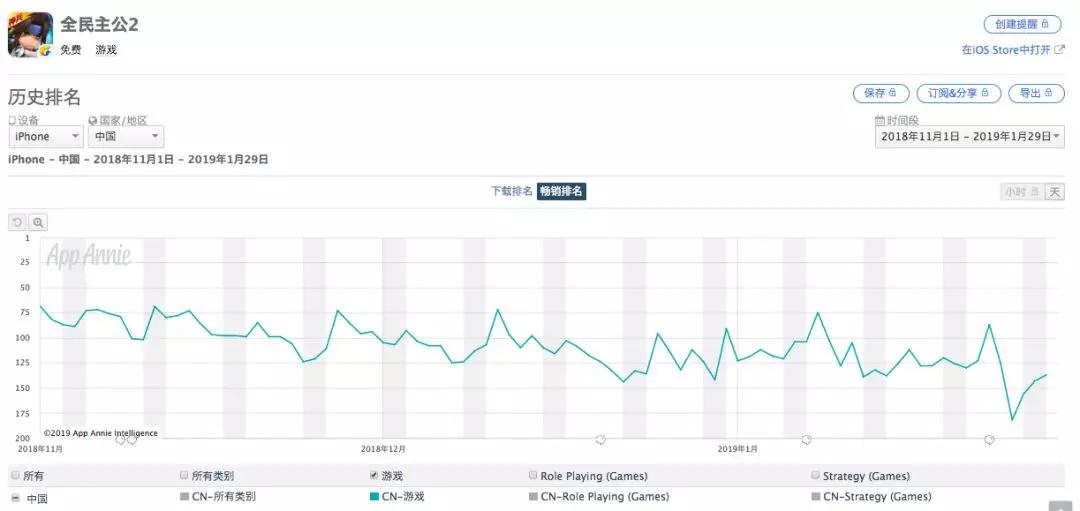
Task: Switch granularity to 小时
Action: (1021, 192)
